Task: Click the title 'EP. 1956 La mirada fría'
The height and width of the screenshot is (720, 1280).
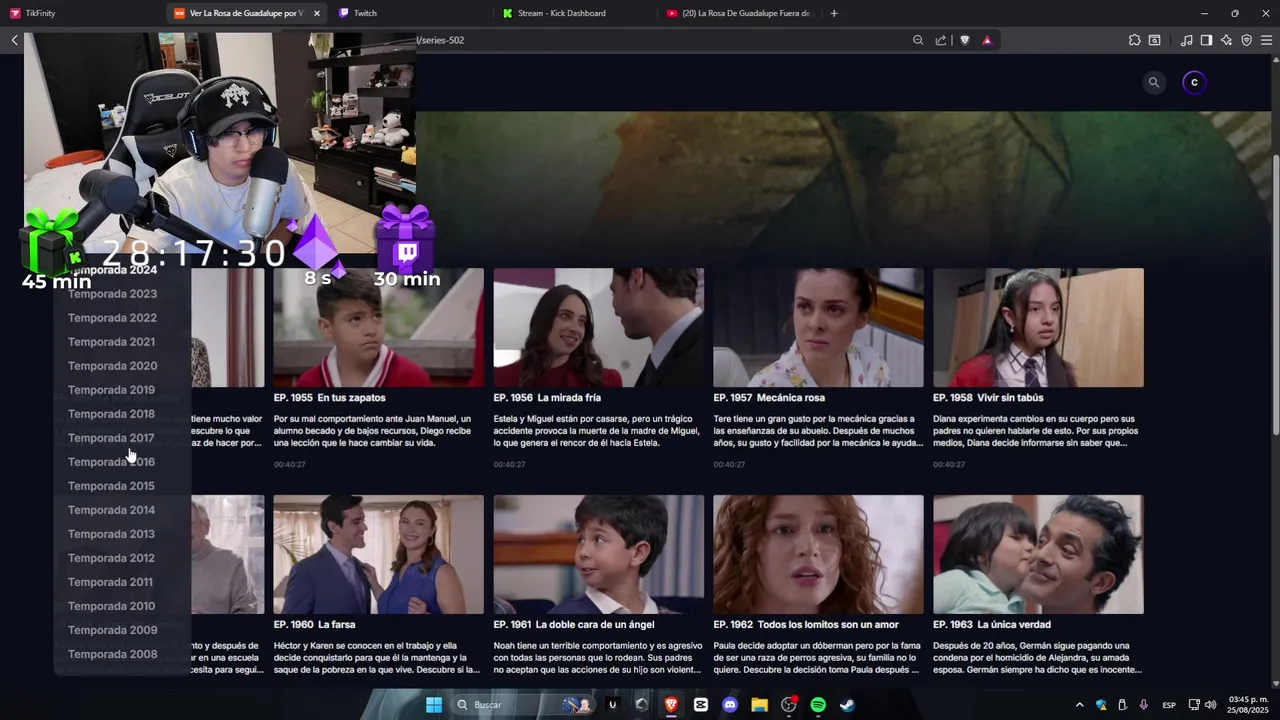Action: click(x=548, y=398)
